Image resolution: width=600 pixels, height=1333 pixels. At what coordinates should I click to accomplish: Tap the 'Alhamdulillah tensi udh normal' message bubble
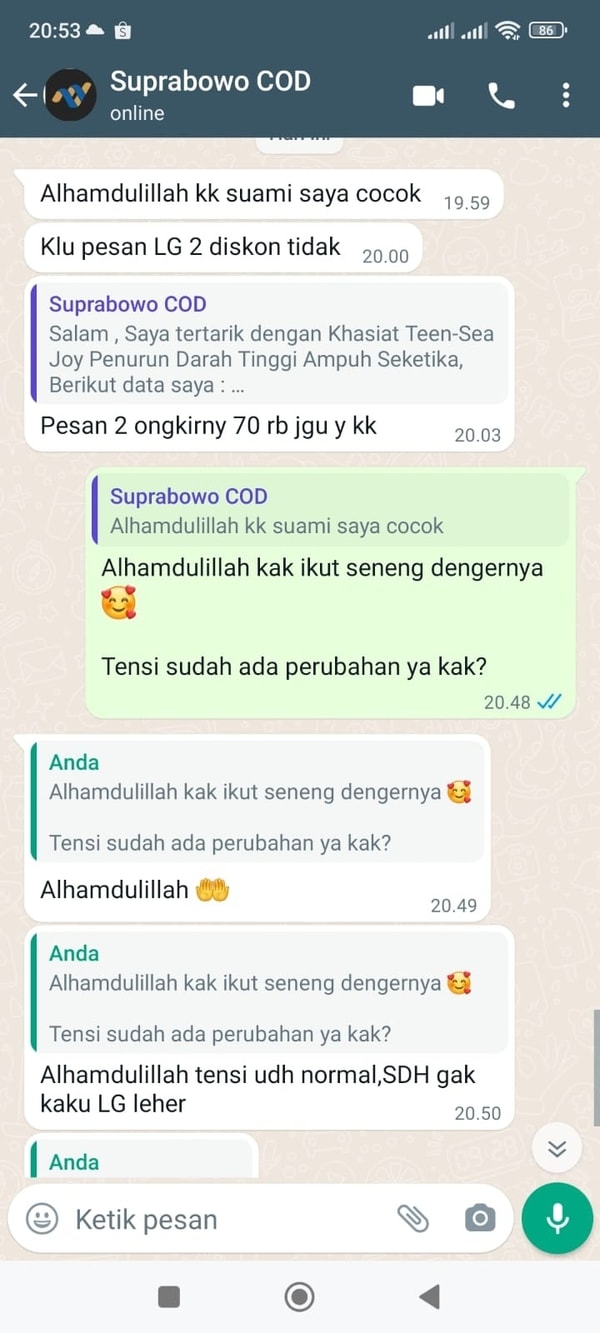click(269, 1029)
